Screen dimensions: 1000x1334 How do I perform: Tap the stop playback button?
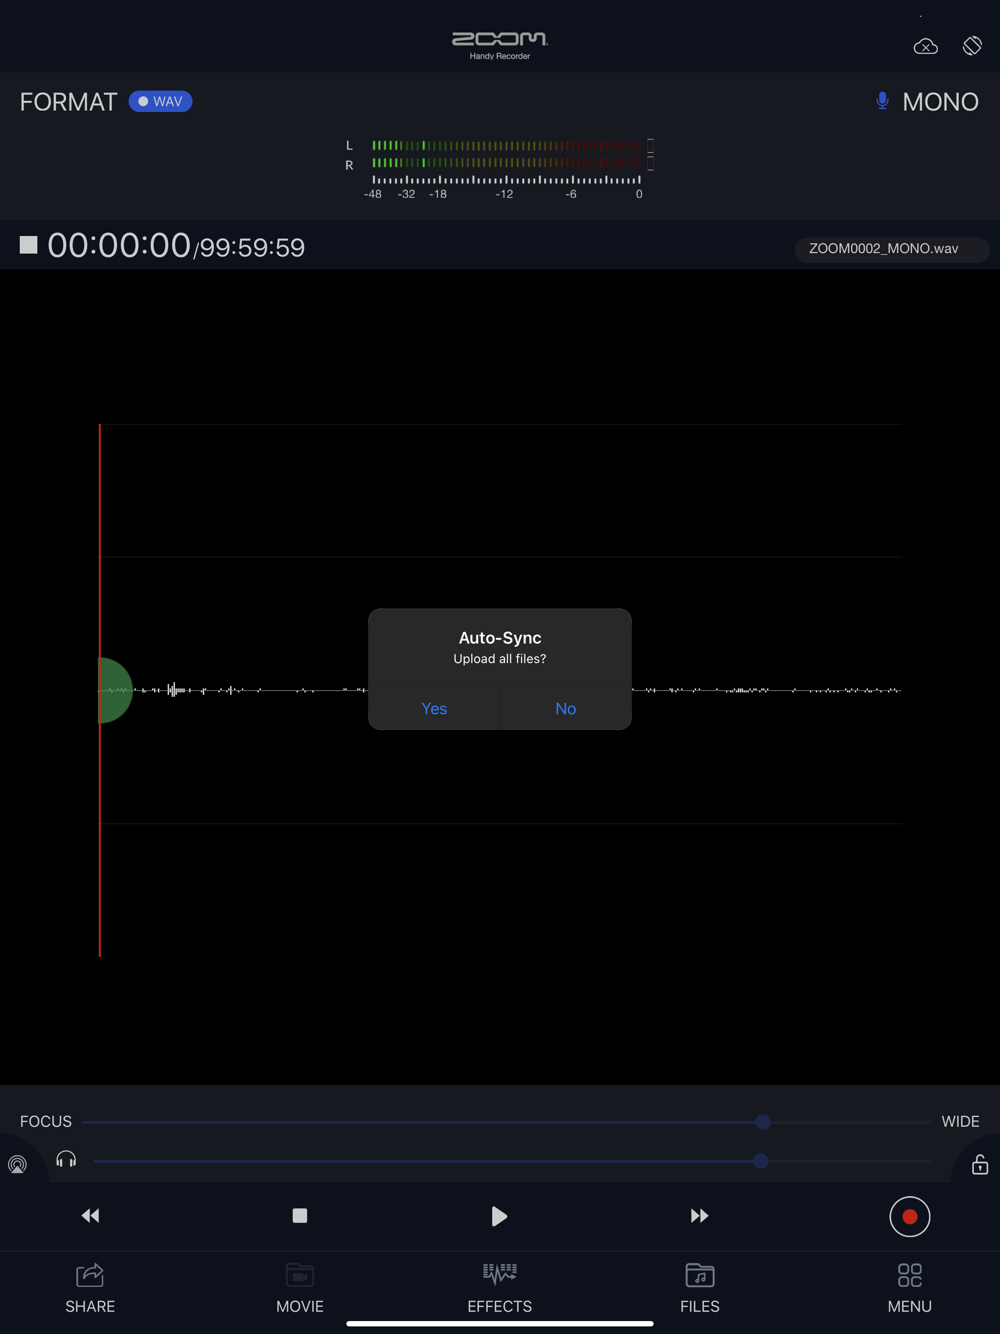[299, 1216]
